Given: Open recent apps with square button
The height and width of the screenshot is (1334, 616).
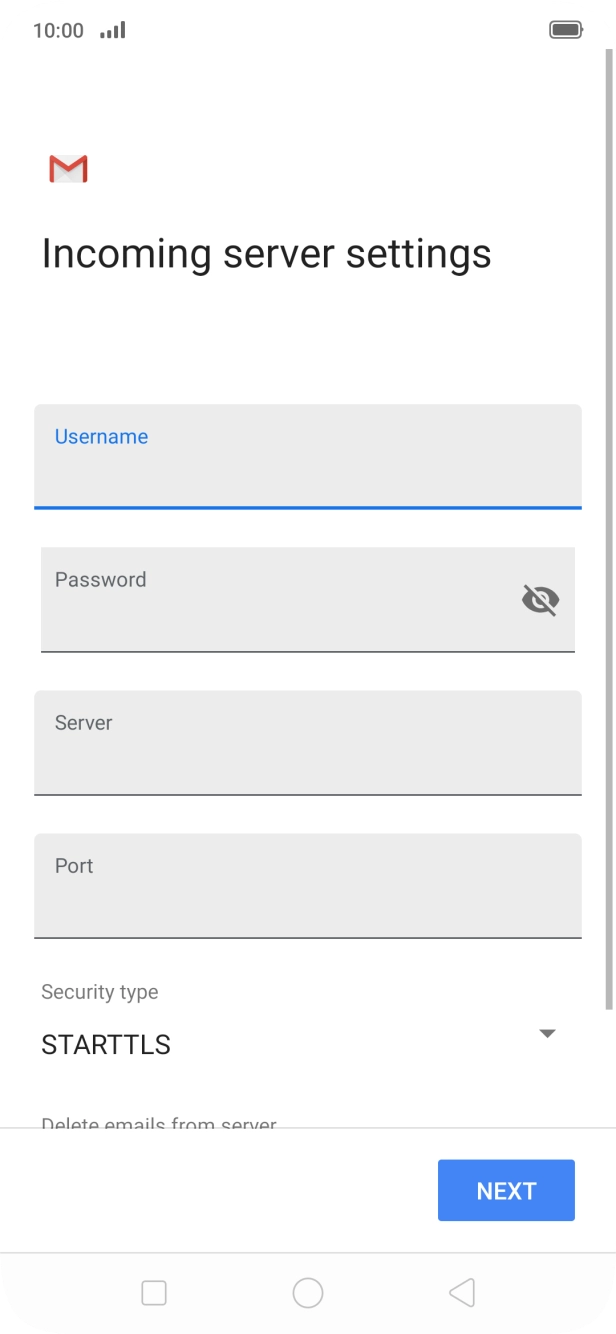Looking at the screenshot, I should coord(154,1293).
